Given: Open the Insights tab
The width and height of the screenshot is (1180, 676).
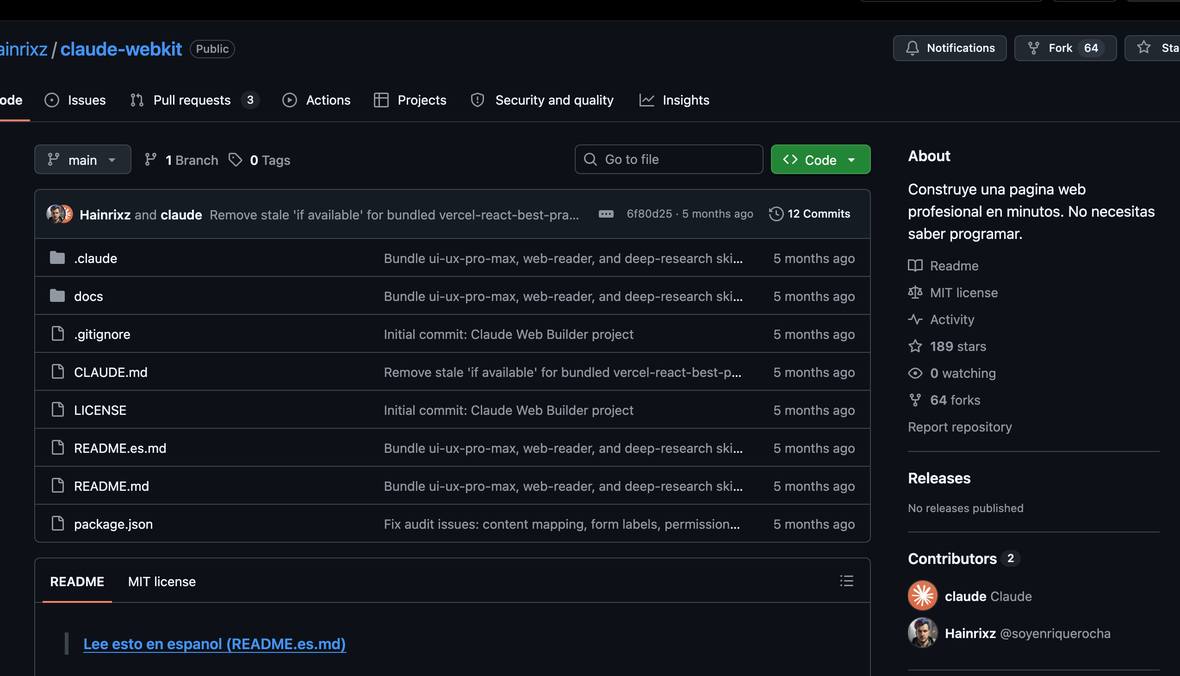Looking at the screenshot, I should [674, 100].
